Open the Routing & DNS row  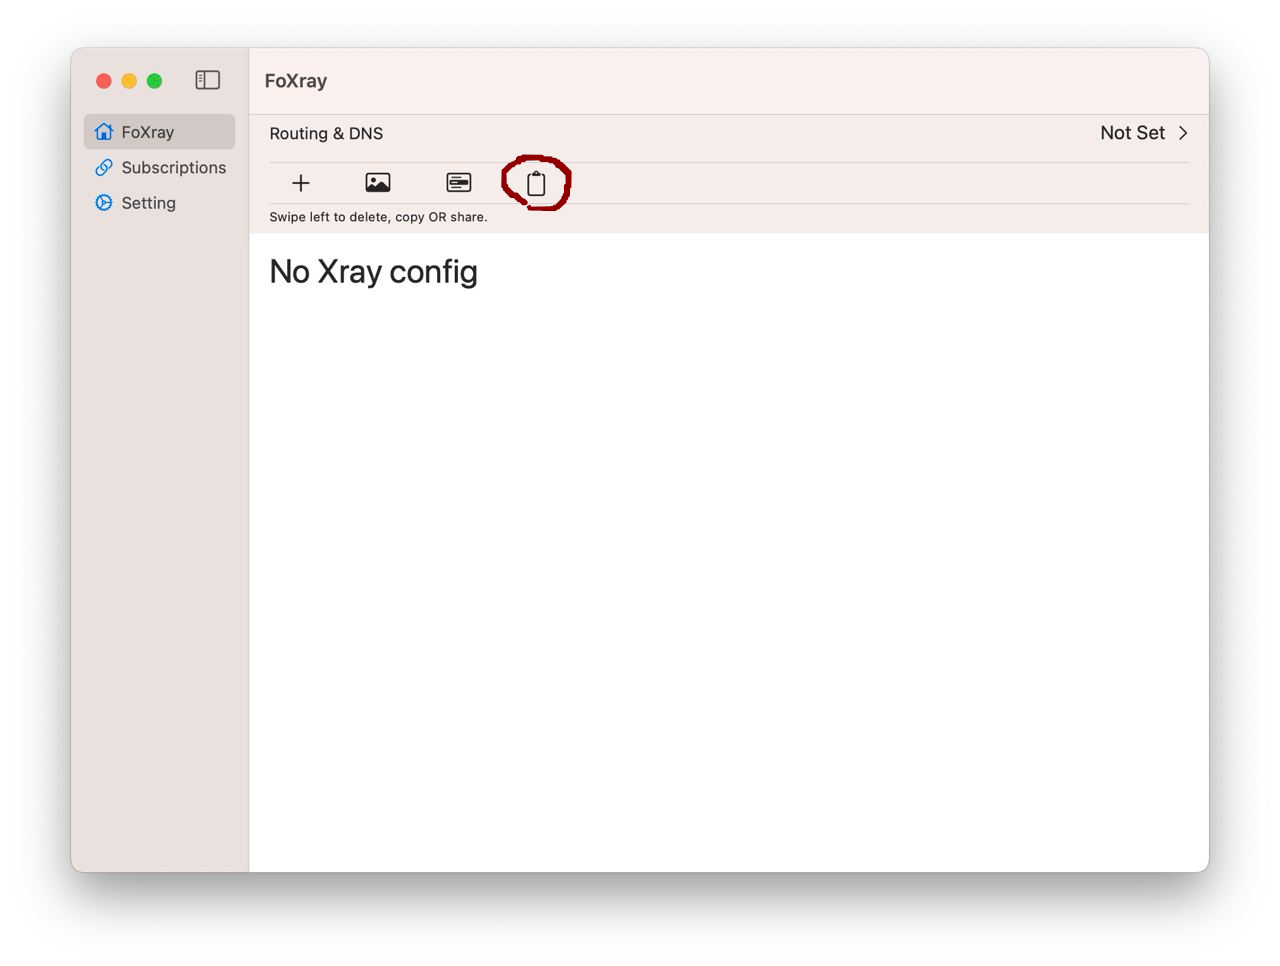click(x=729, y=133)
